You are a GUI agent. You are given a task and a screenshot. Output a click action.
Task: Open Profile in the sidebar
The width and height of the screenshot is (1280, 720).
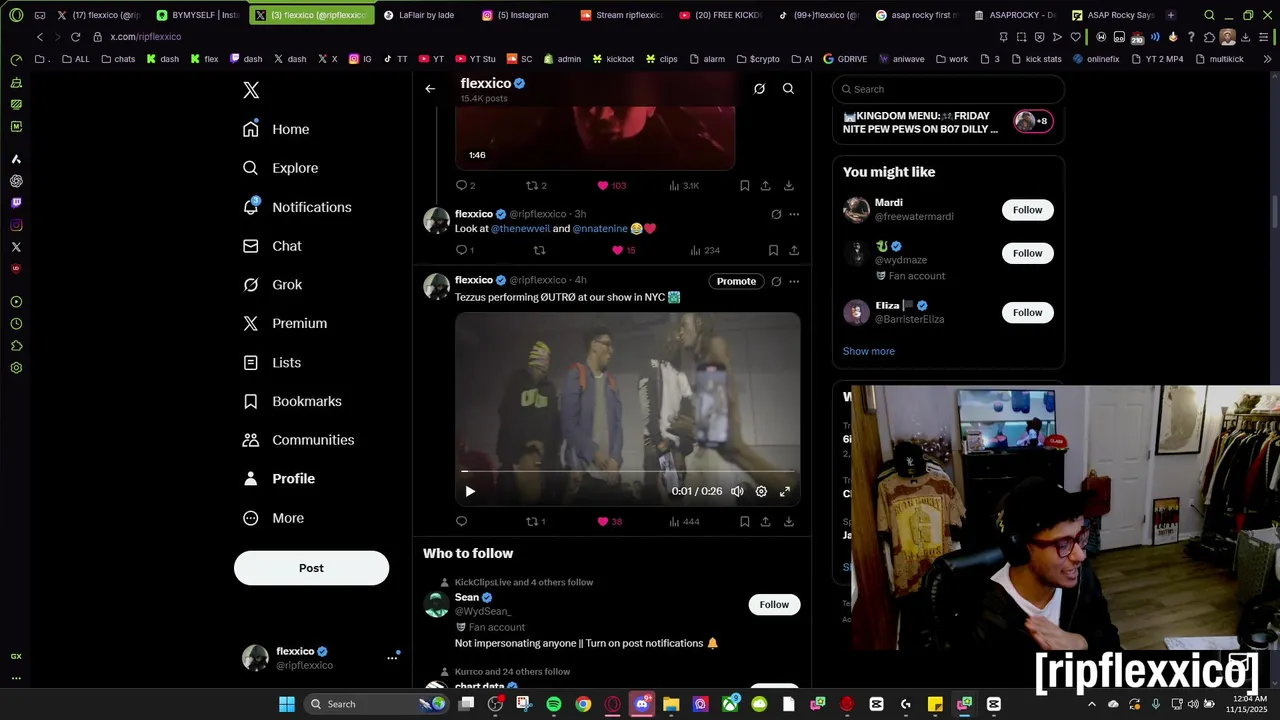coord(279,479)
